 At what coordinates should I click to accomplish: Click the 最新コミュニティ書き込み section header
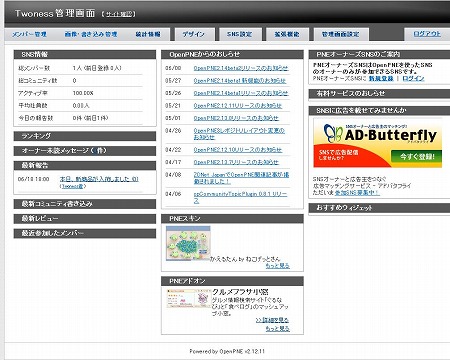85,204
